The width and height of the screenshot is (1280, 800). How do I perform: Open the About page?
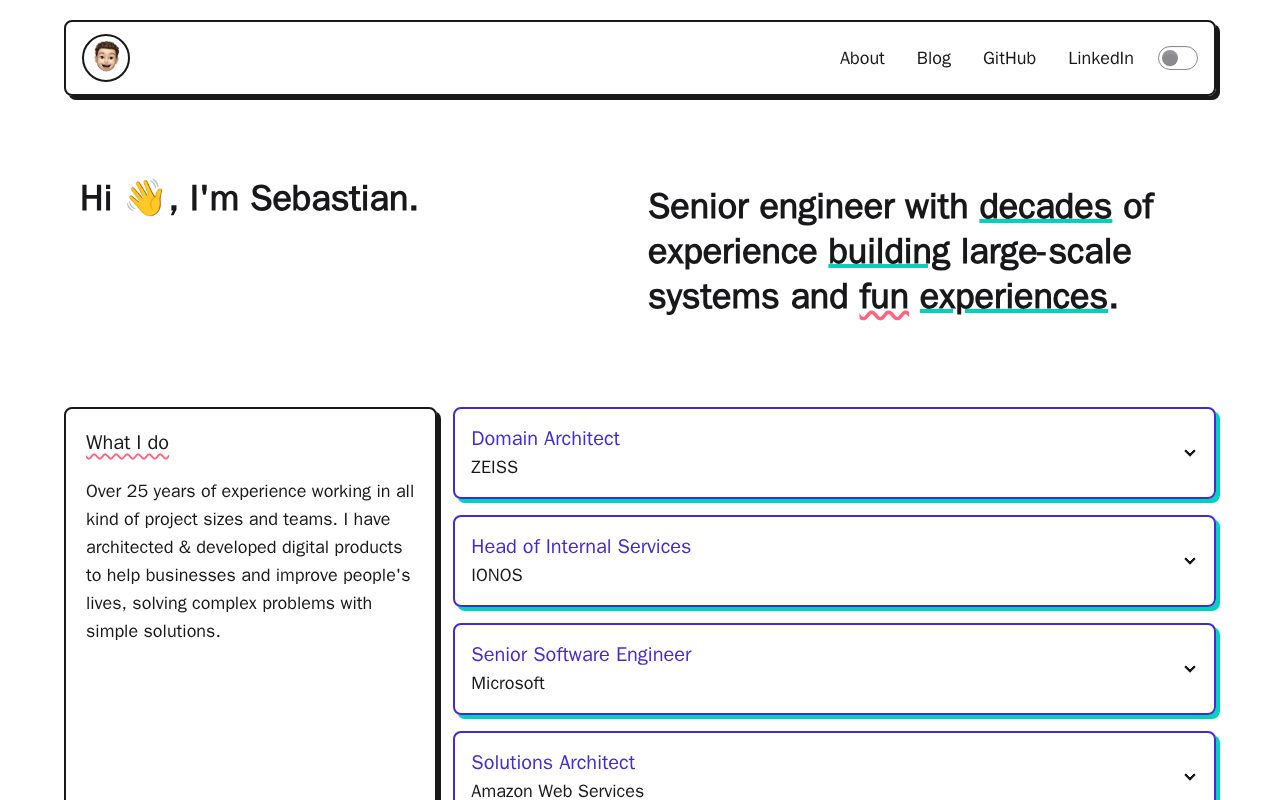pyautogui.click(x=862, y=58)
